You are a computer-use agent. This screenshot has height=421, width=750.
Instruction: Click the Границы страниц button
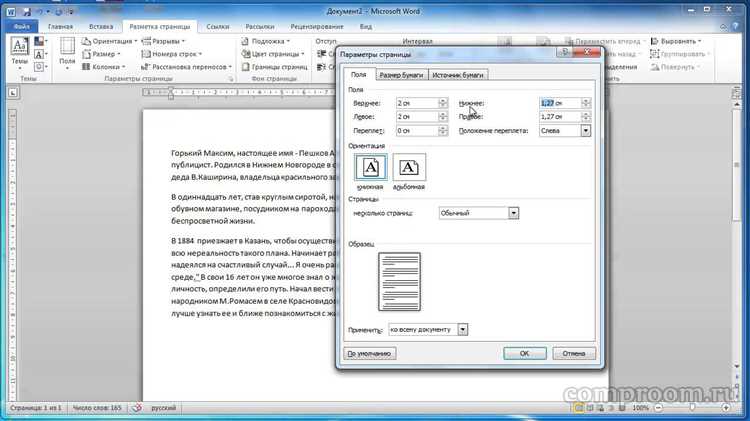[x=275, y=67]
